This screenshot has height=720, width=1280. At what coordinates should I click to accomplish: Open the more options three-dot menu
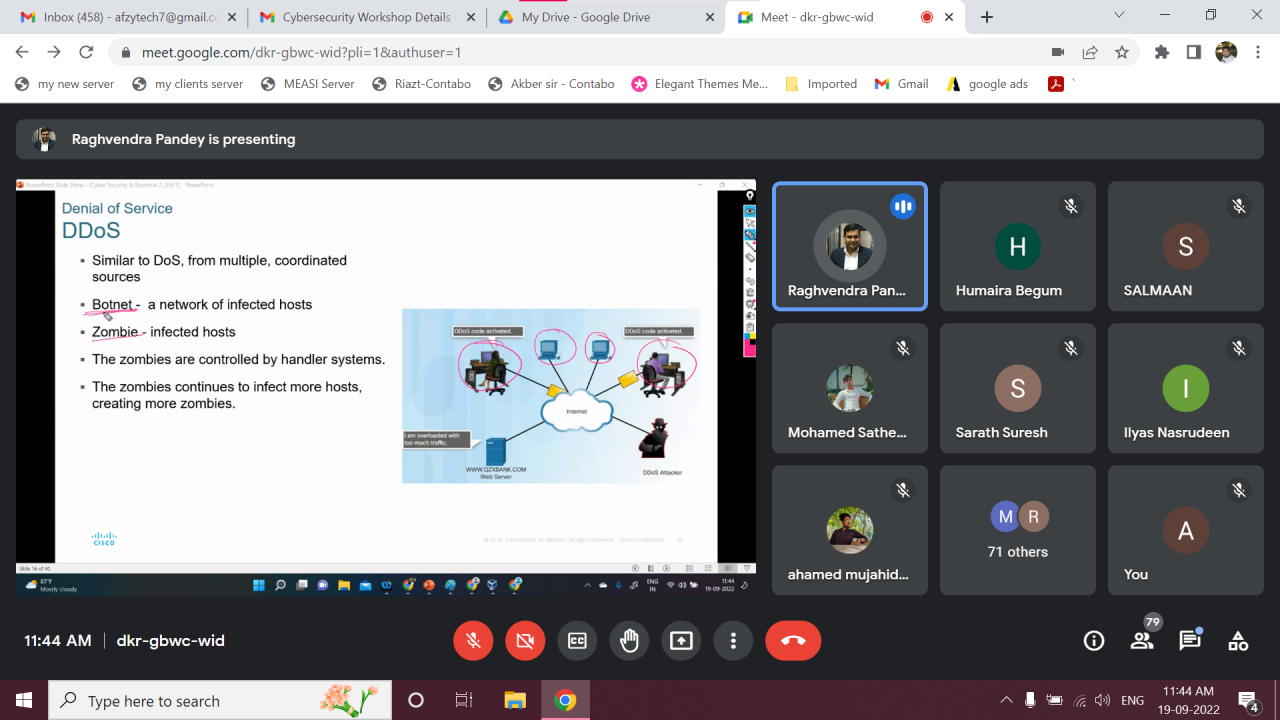click(x=733, y=640)
